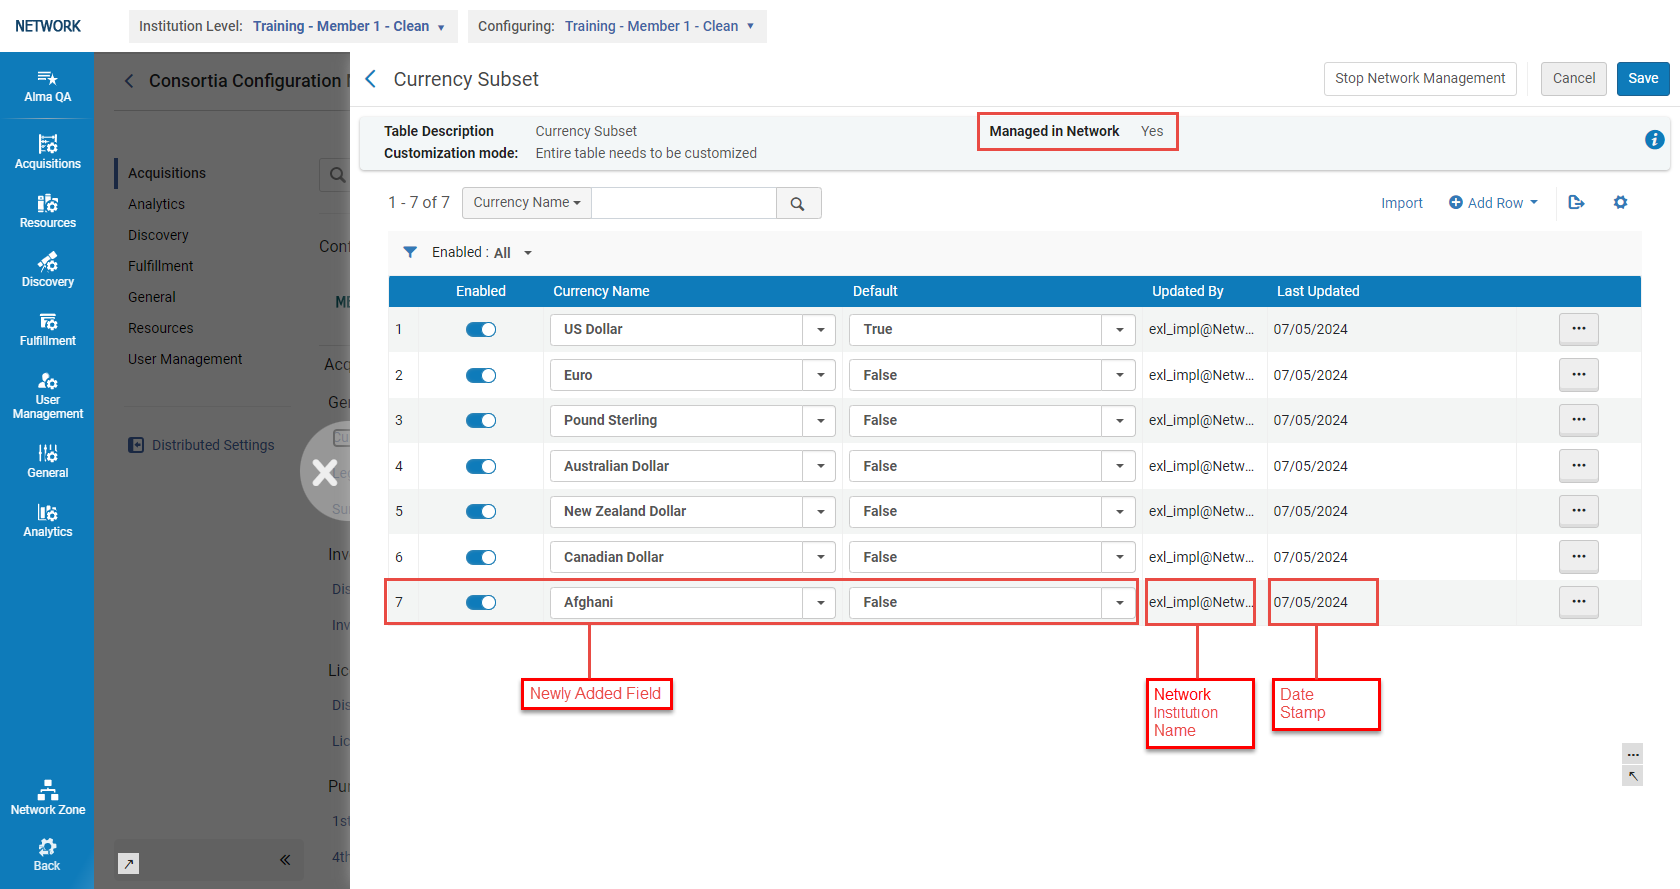Viewport: 1680px width, 889px height.
Task: Open the Default dropdown for Canadian Dollar
Action: (x=1119, y=558)
